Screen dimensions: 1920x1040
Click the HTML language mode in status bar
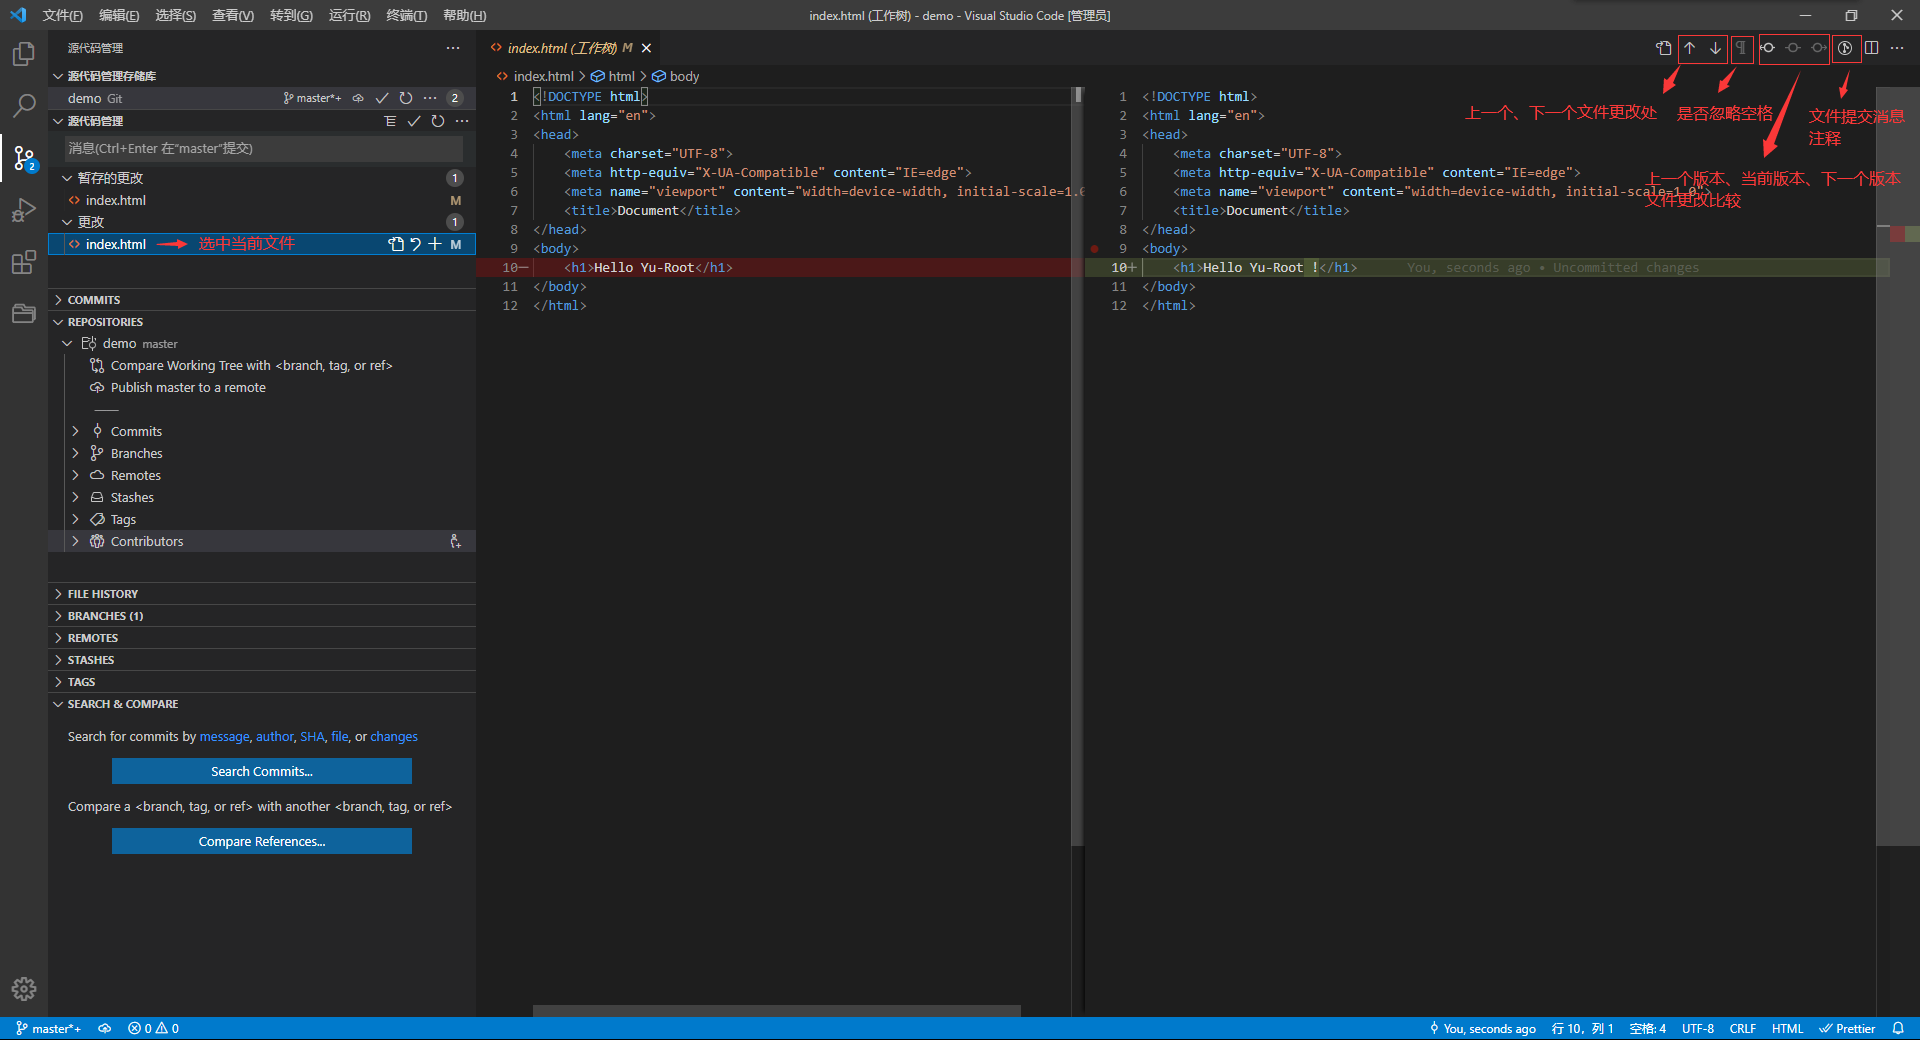(x=1787, y=1028)
